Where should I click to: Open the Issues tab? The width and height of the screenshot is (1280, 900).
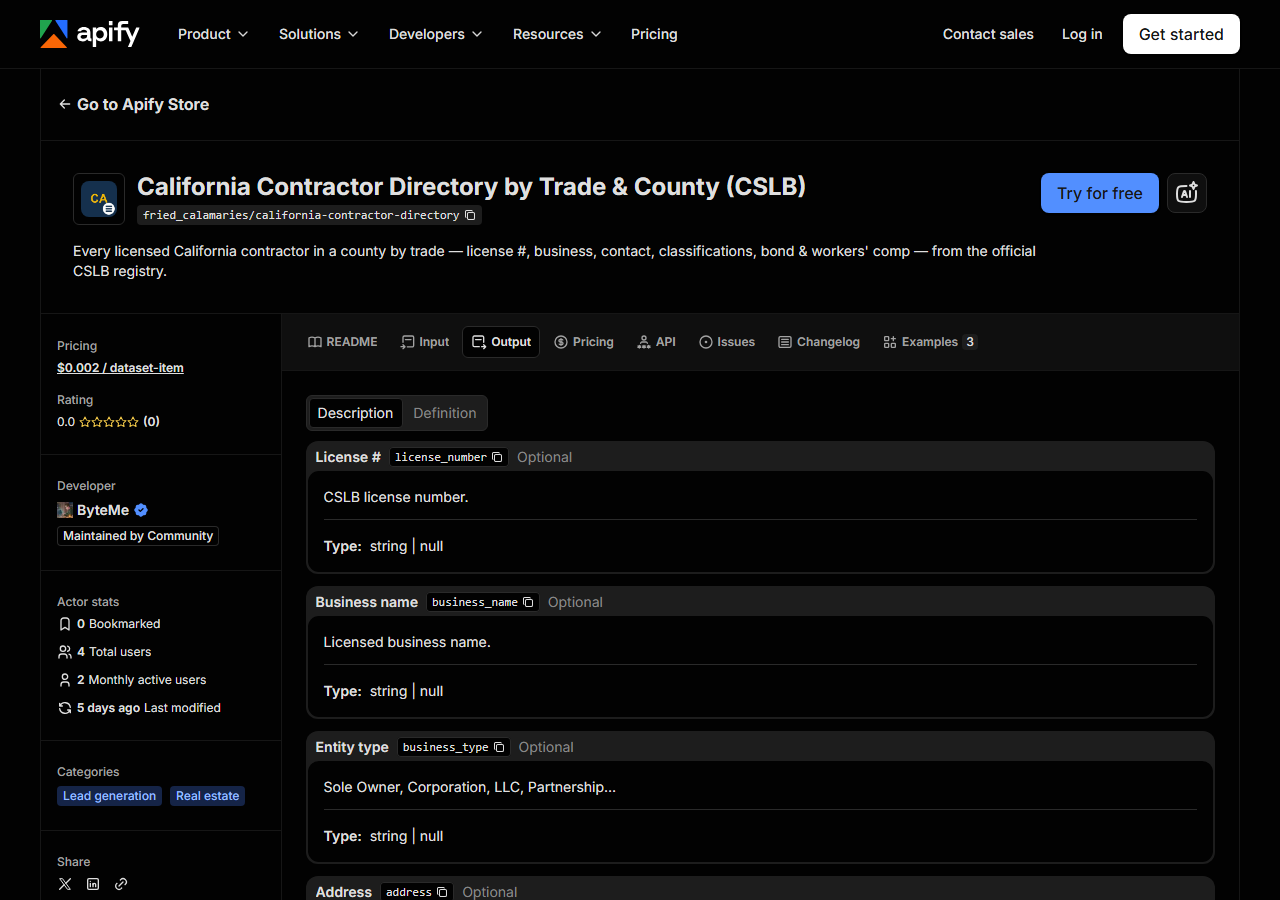[727, 342]
